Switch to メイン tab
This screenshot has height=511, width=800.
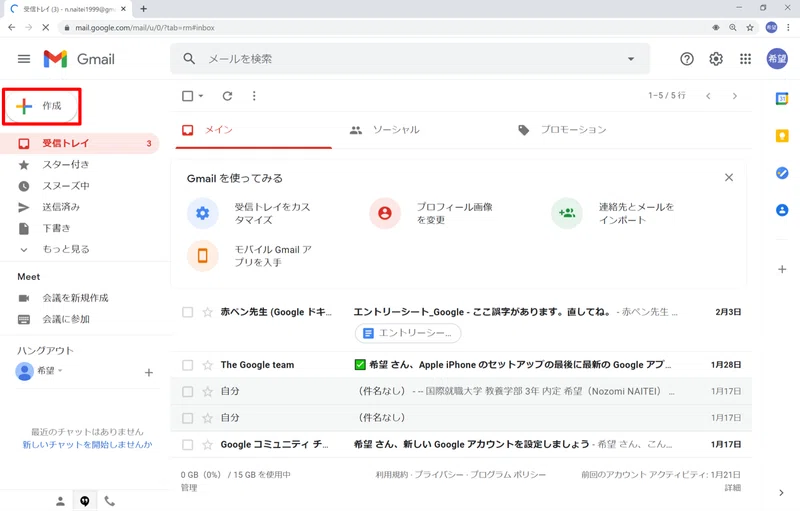tap(254, 130)
